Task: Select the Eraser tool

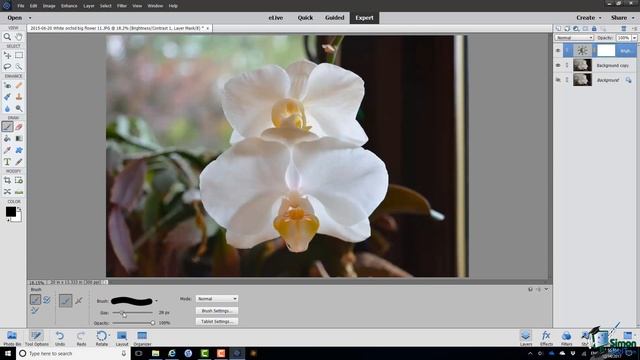Action: 19,127
